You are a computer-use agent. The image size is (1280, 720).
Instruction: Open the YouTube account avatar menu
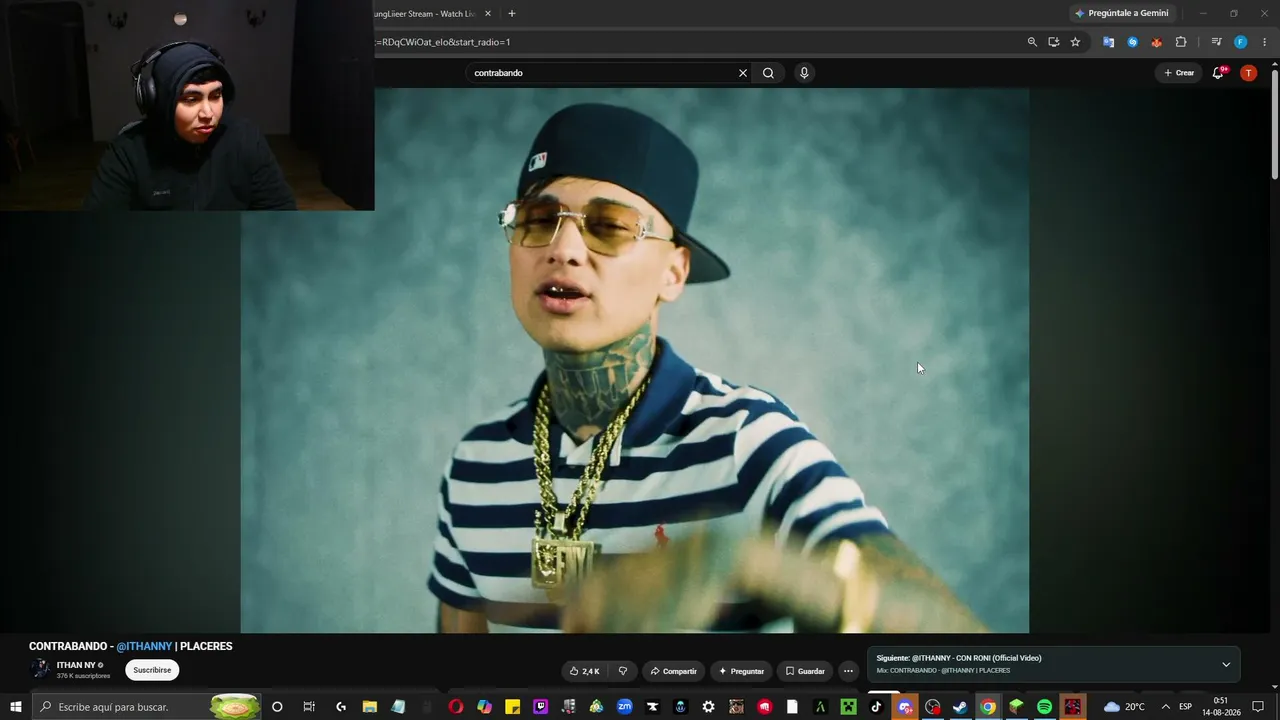pyautogui.click(x=1248, y=73)
